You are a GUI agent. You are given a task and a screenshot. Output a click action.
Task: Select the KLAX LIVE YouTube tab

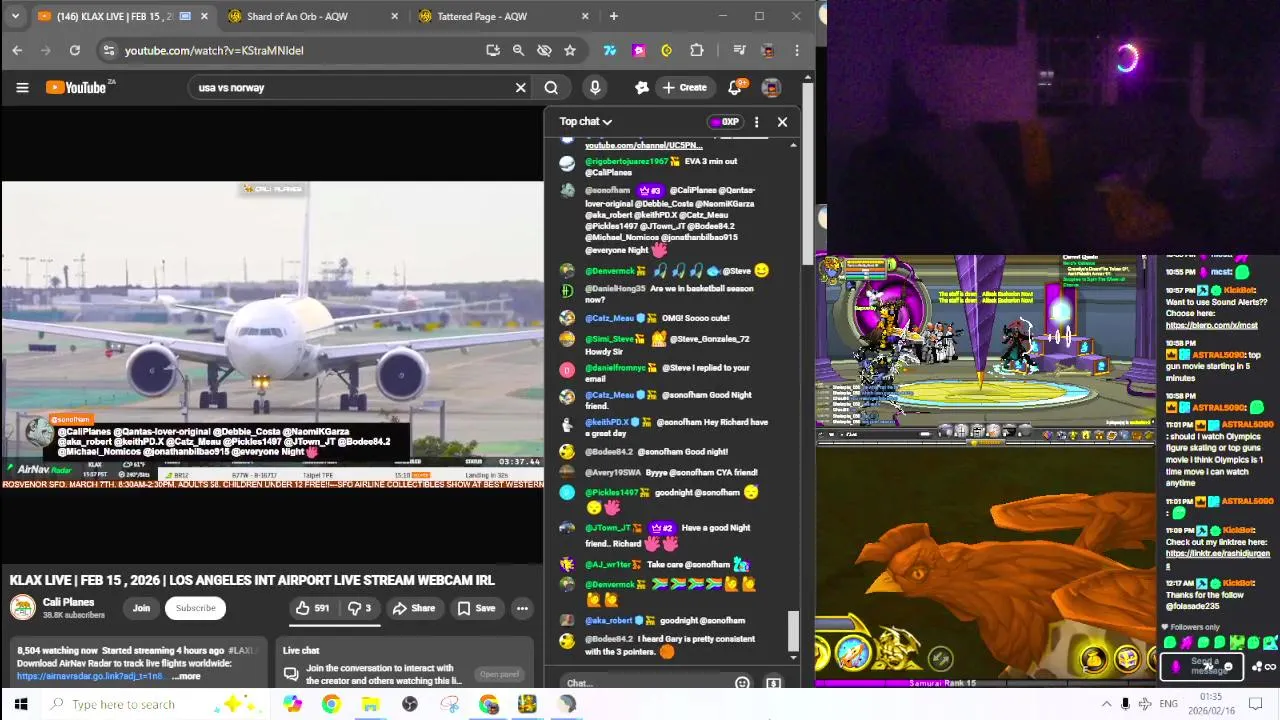[x=120, y=16]
